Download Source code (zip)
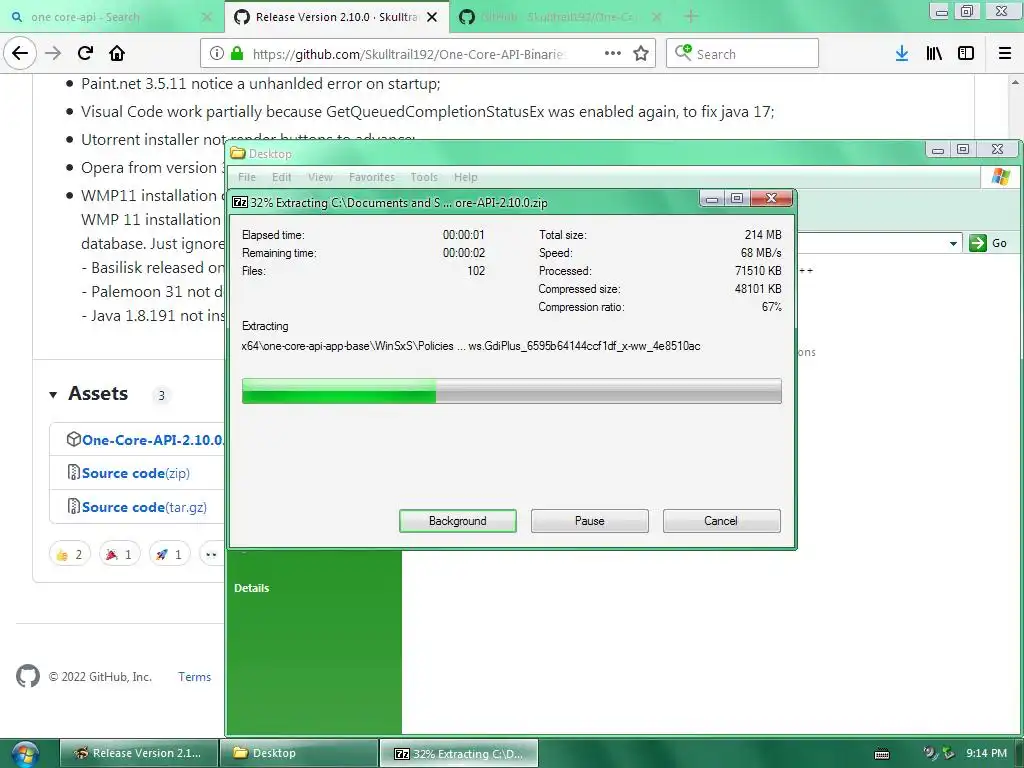The image size is (1024, 768). tap(136, 473)
